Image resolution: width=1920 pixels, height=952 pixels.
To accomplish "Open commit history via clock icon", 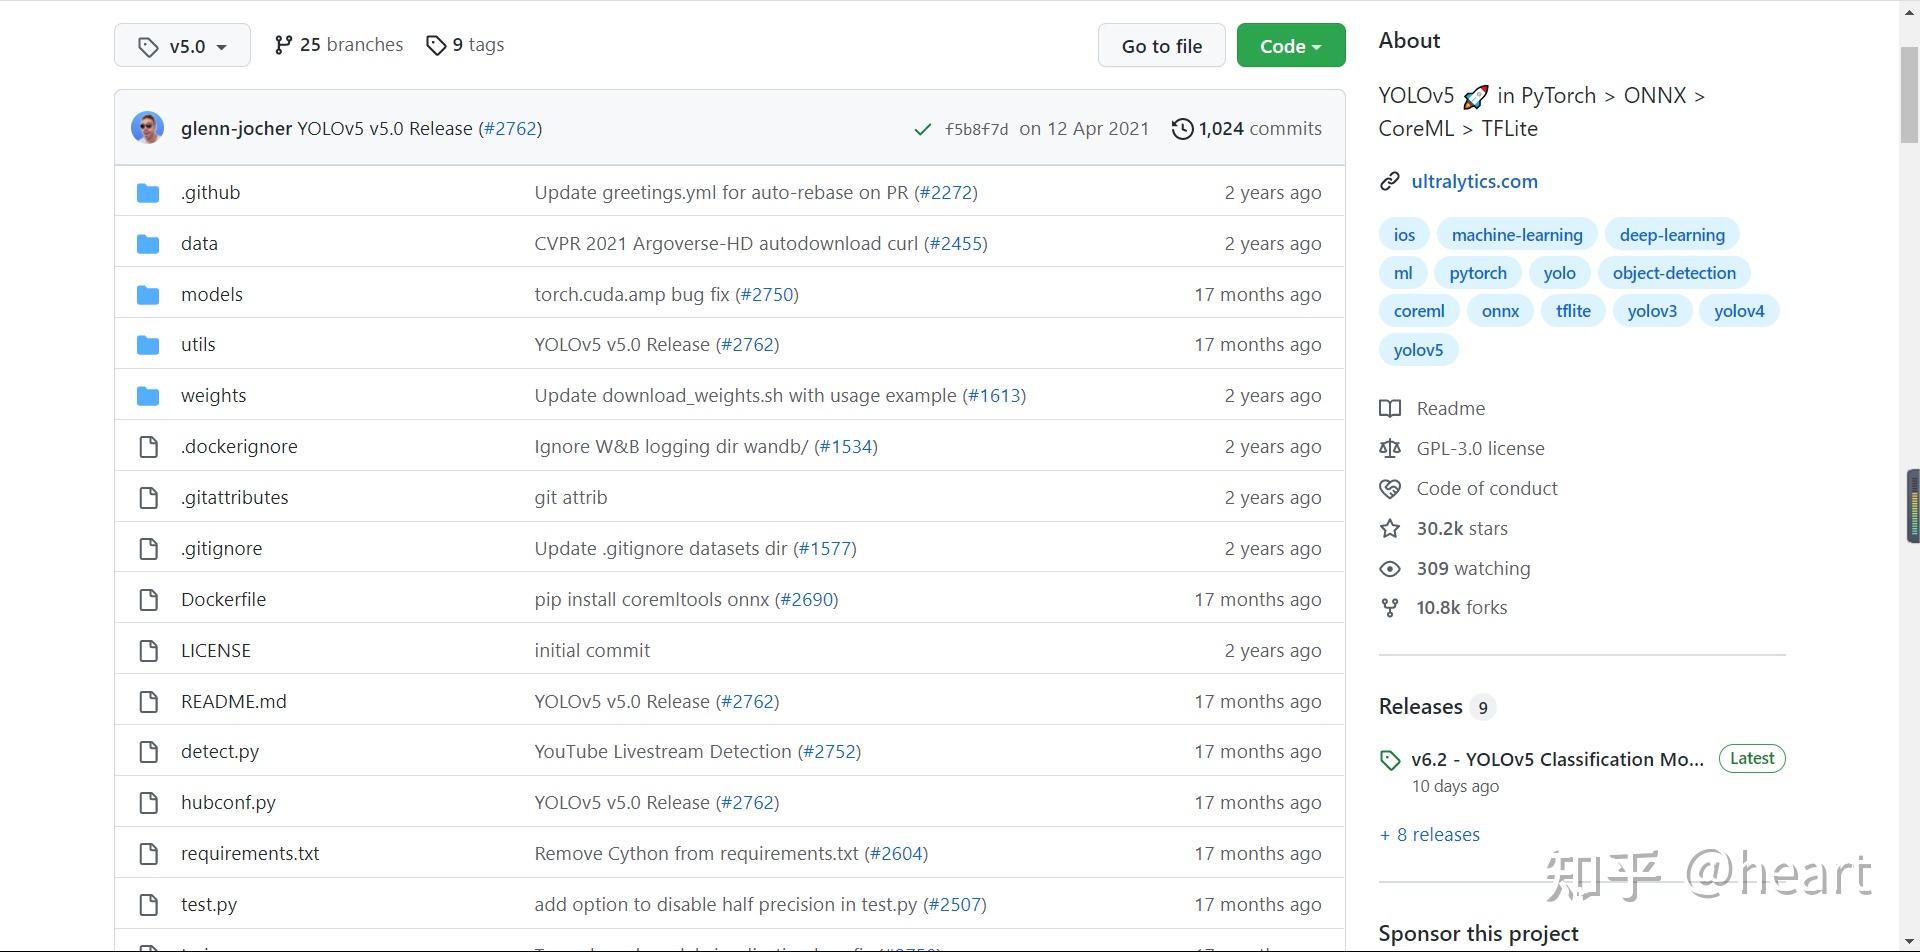I will click(x=1182, y=129).
